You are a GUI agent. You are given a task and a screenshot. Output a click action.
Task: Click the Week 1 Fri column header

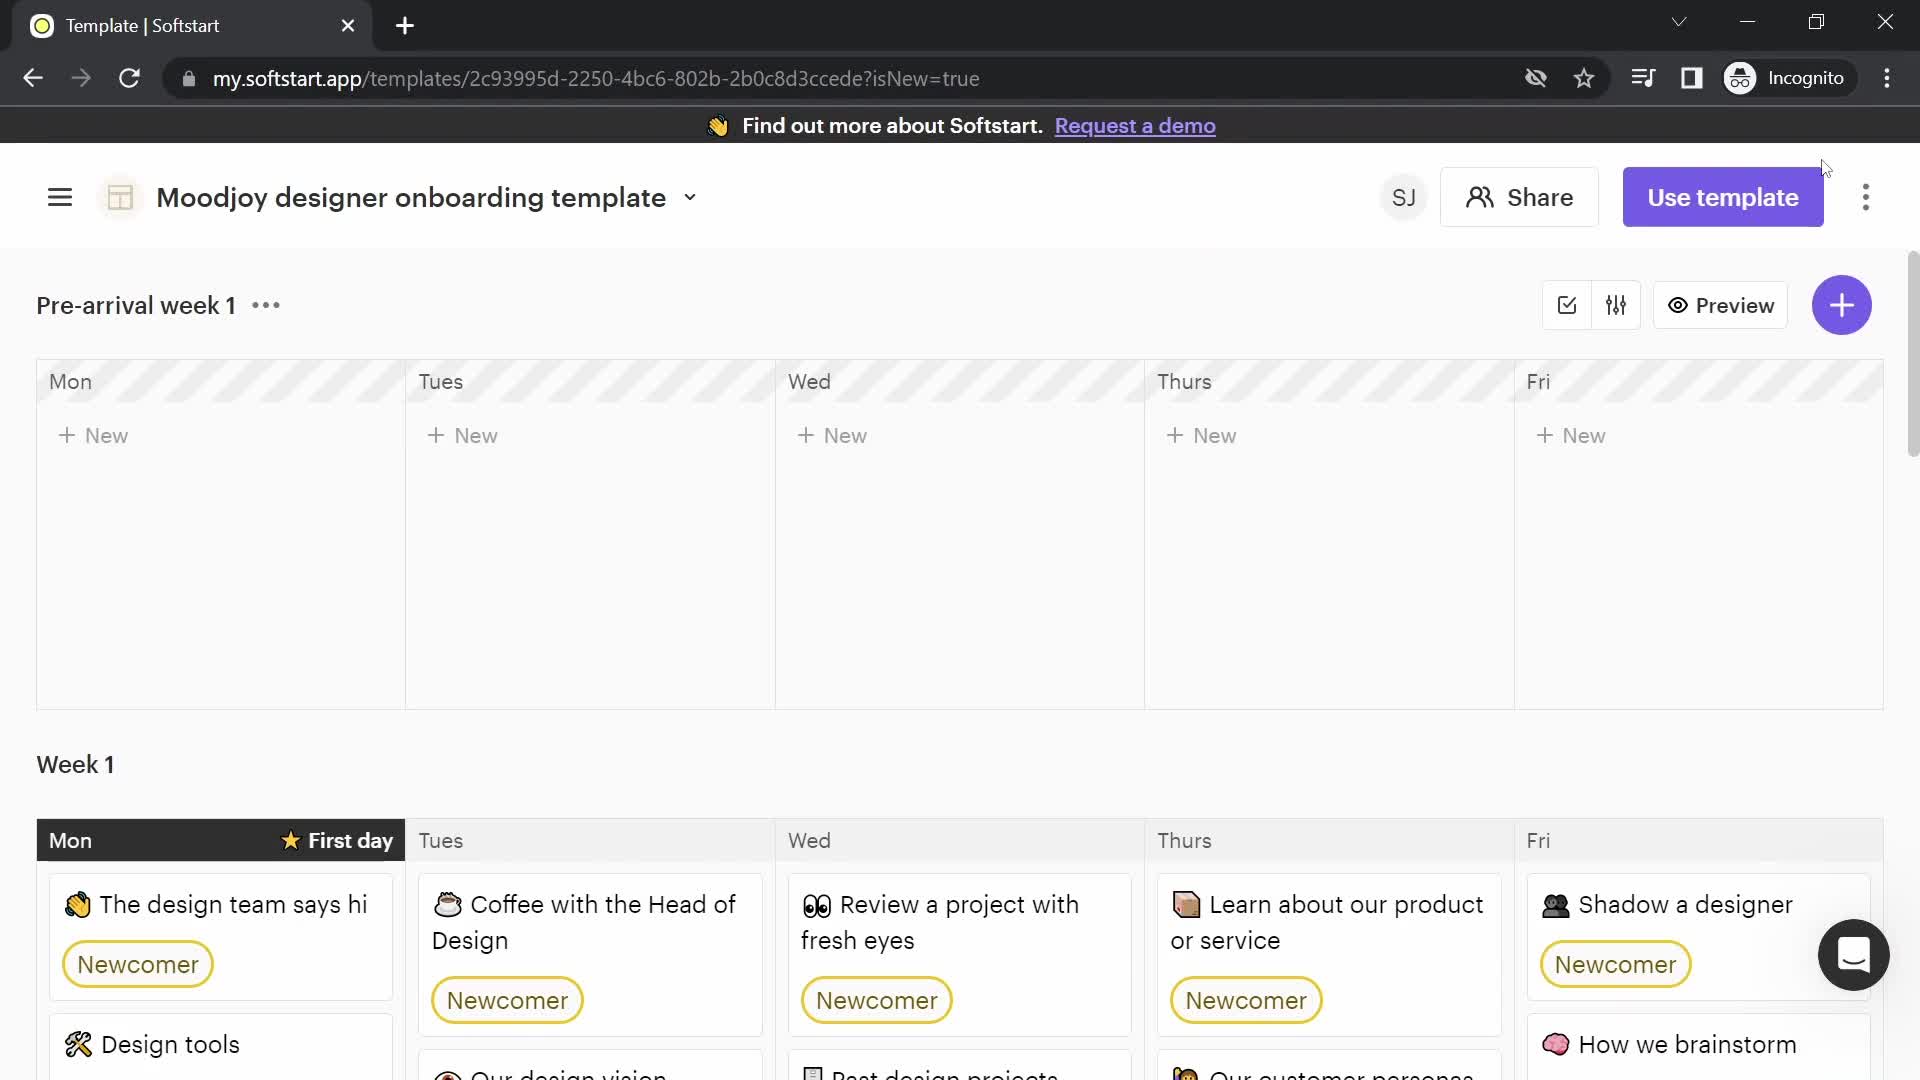pos(1699,841)
